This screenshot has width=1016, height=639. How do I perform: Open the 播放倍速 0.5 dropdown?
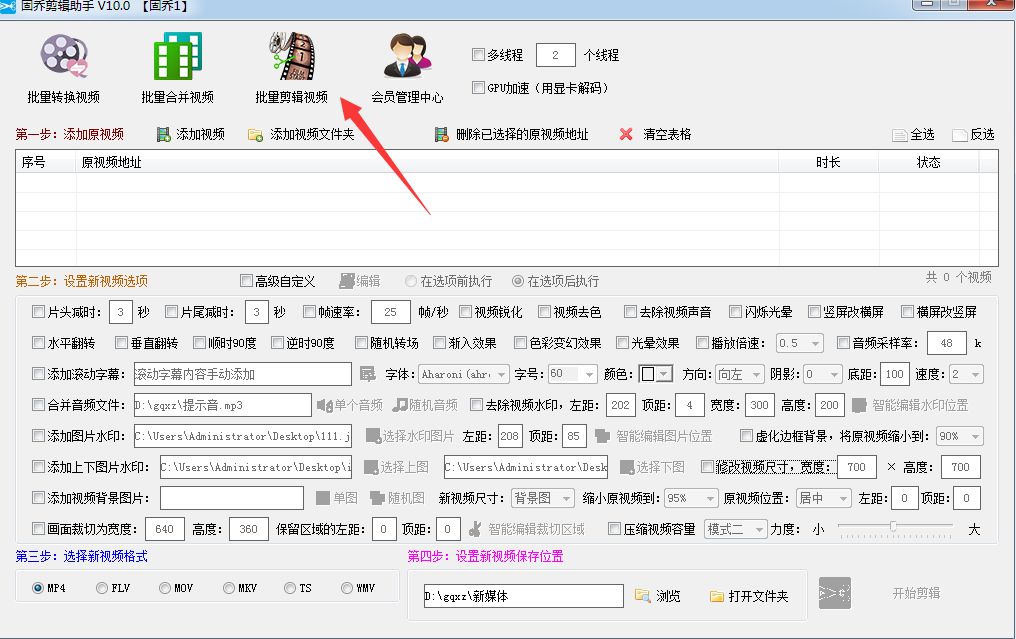pos(800,343)
